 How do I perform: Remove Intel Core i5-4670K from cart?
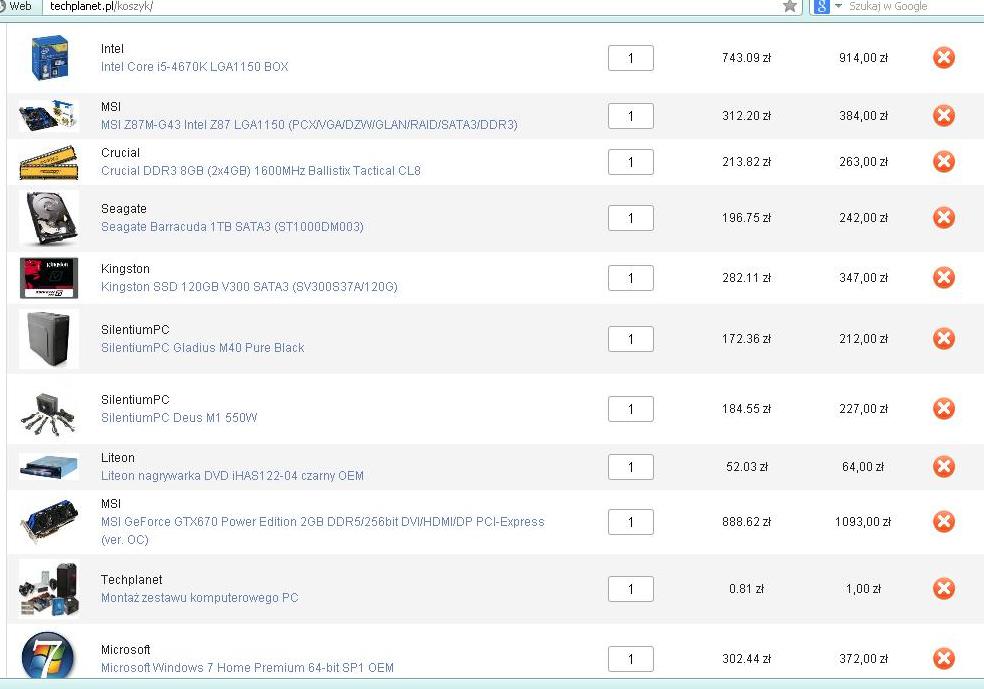pyautogui.click(x=944, y=58)
